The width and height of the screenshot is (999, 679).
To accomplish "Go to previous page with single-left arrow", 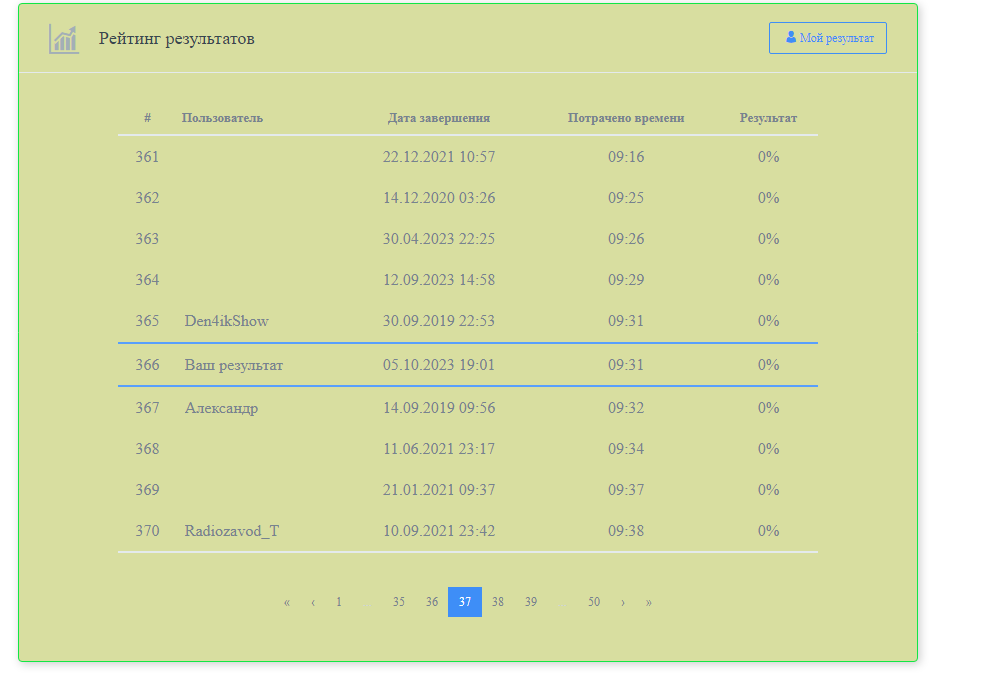I will (313, 602).
